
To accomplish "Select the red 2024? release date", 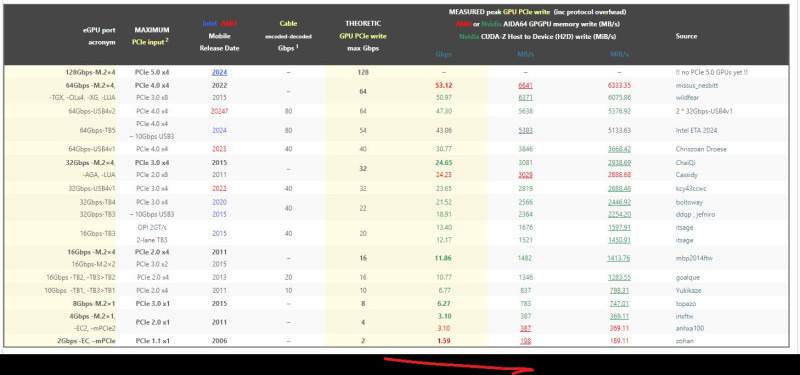I will [219, 111].
